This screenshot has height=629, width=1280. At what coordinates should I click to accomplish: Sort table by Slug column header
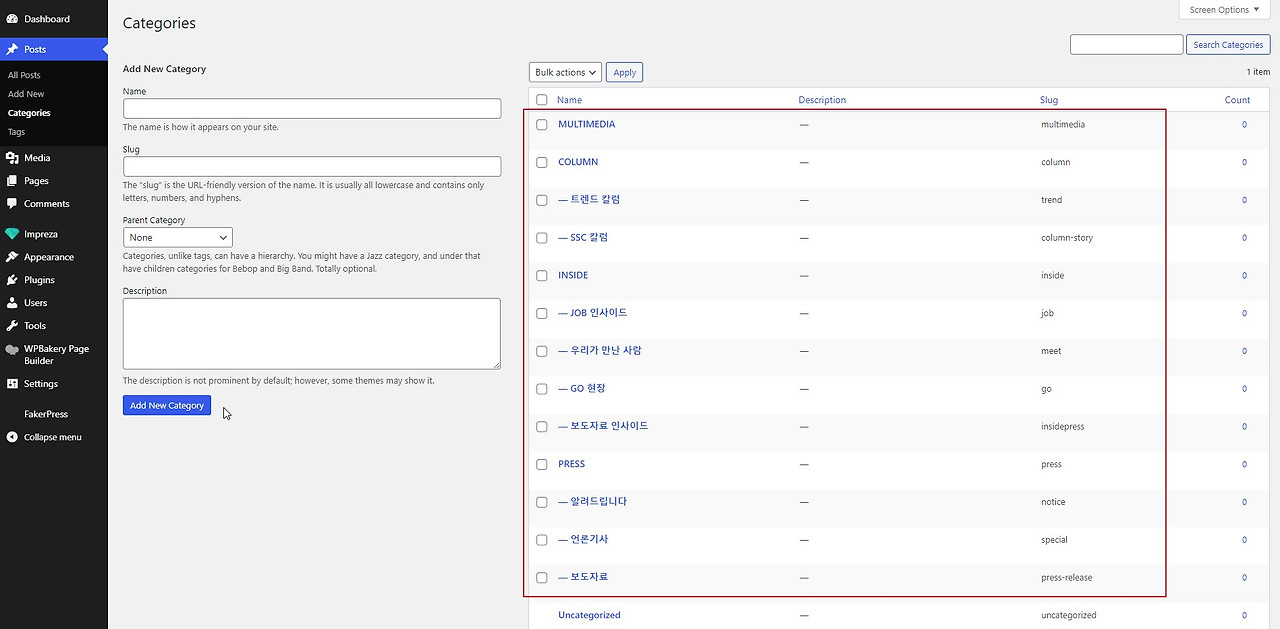pos(1049,100)
